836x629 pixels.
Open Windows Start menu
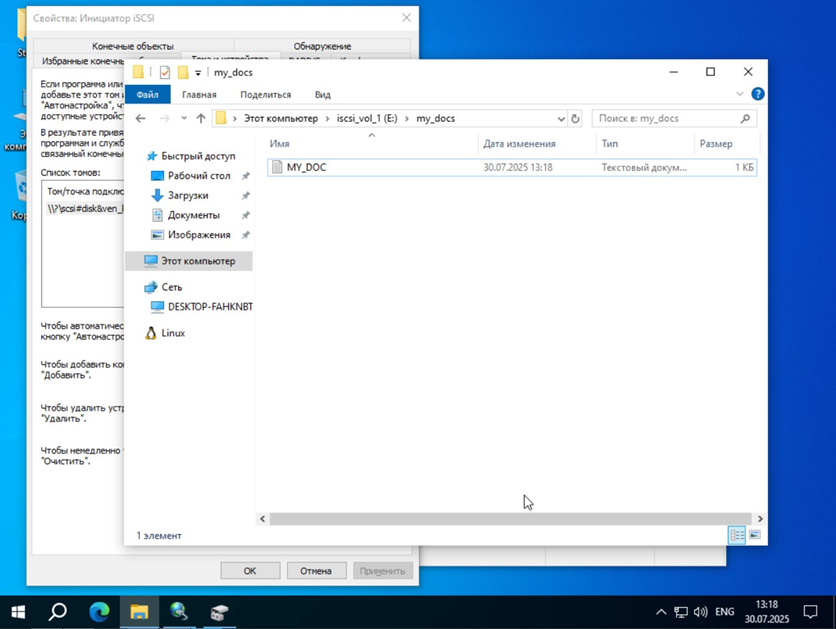[x=18, y=612]
